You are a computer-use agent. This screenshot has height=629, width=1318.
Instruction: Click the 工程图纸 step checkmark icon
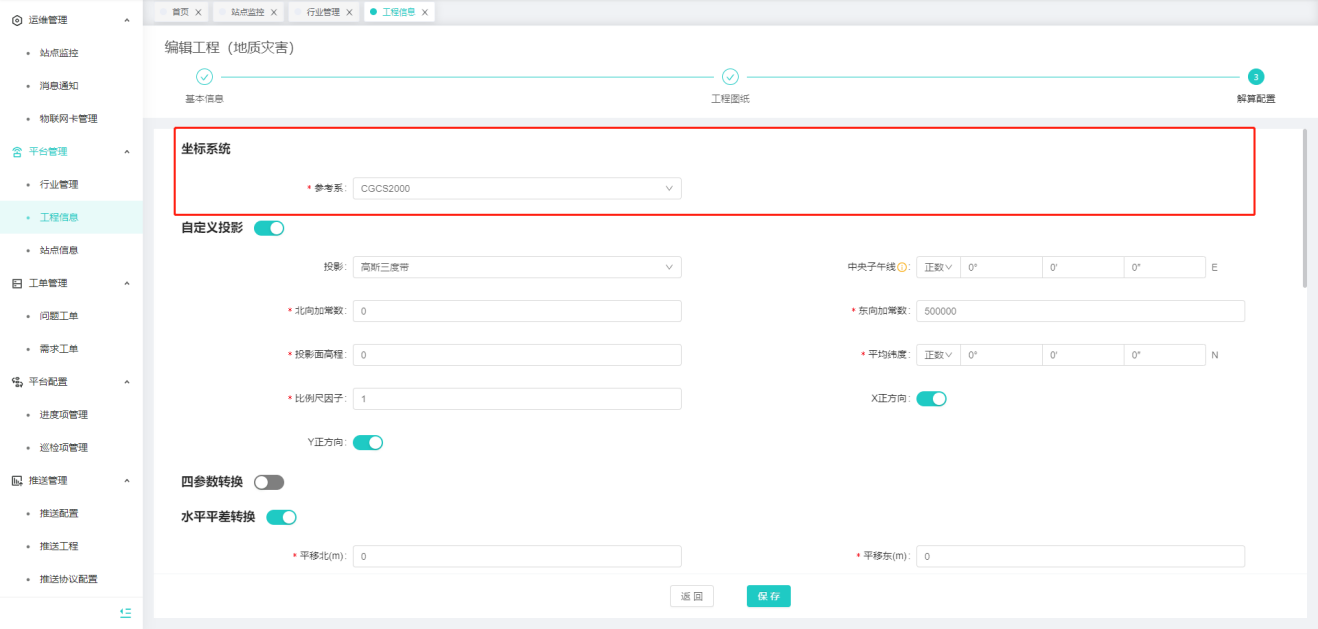730,77
